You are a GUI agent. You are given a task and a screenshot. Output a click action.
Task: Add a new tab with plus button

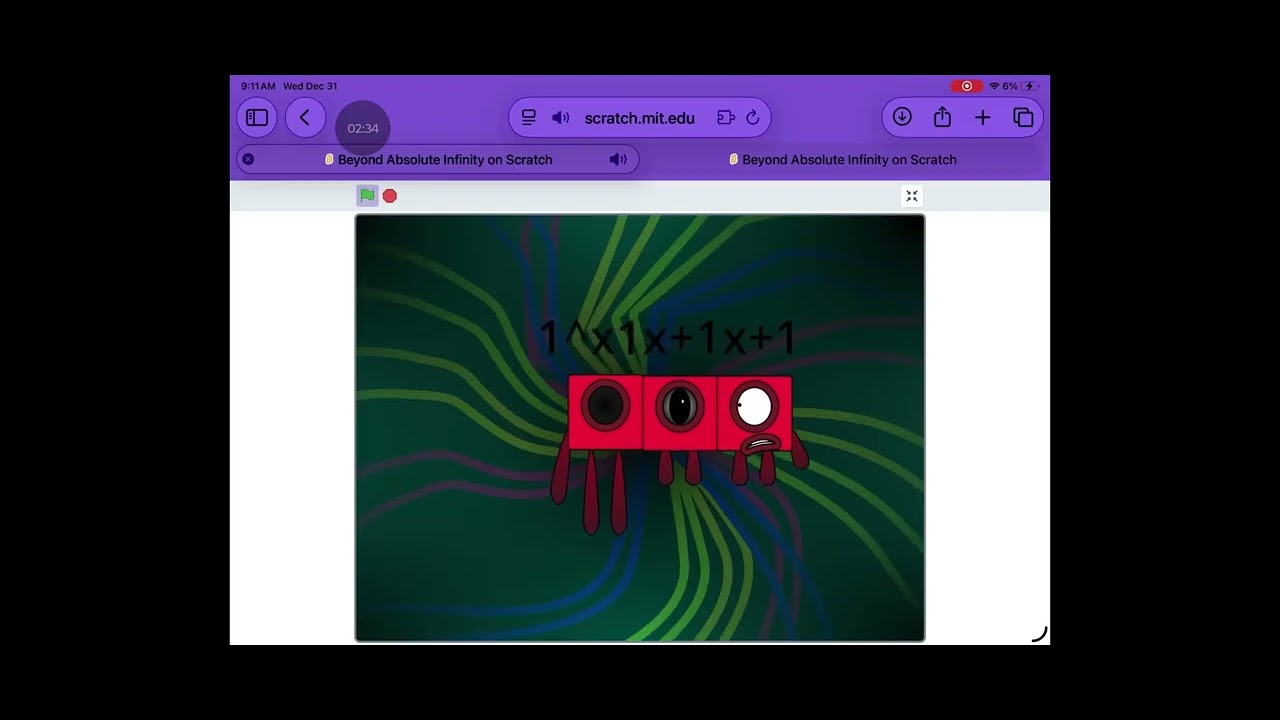coord(983,118)
